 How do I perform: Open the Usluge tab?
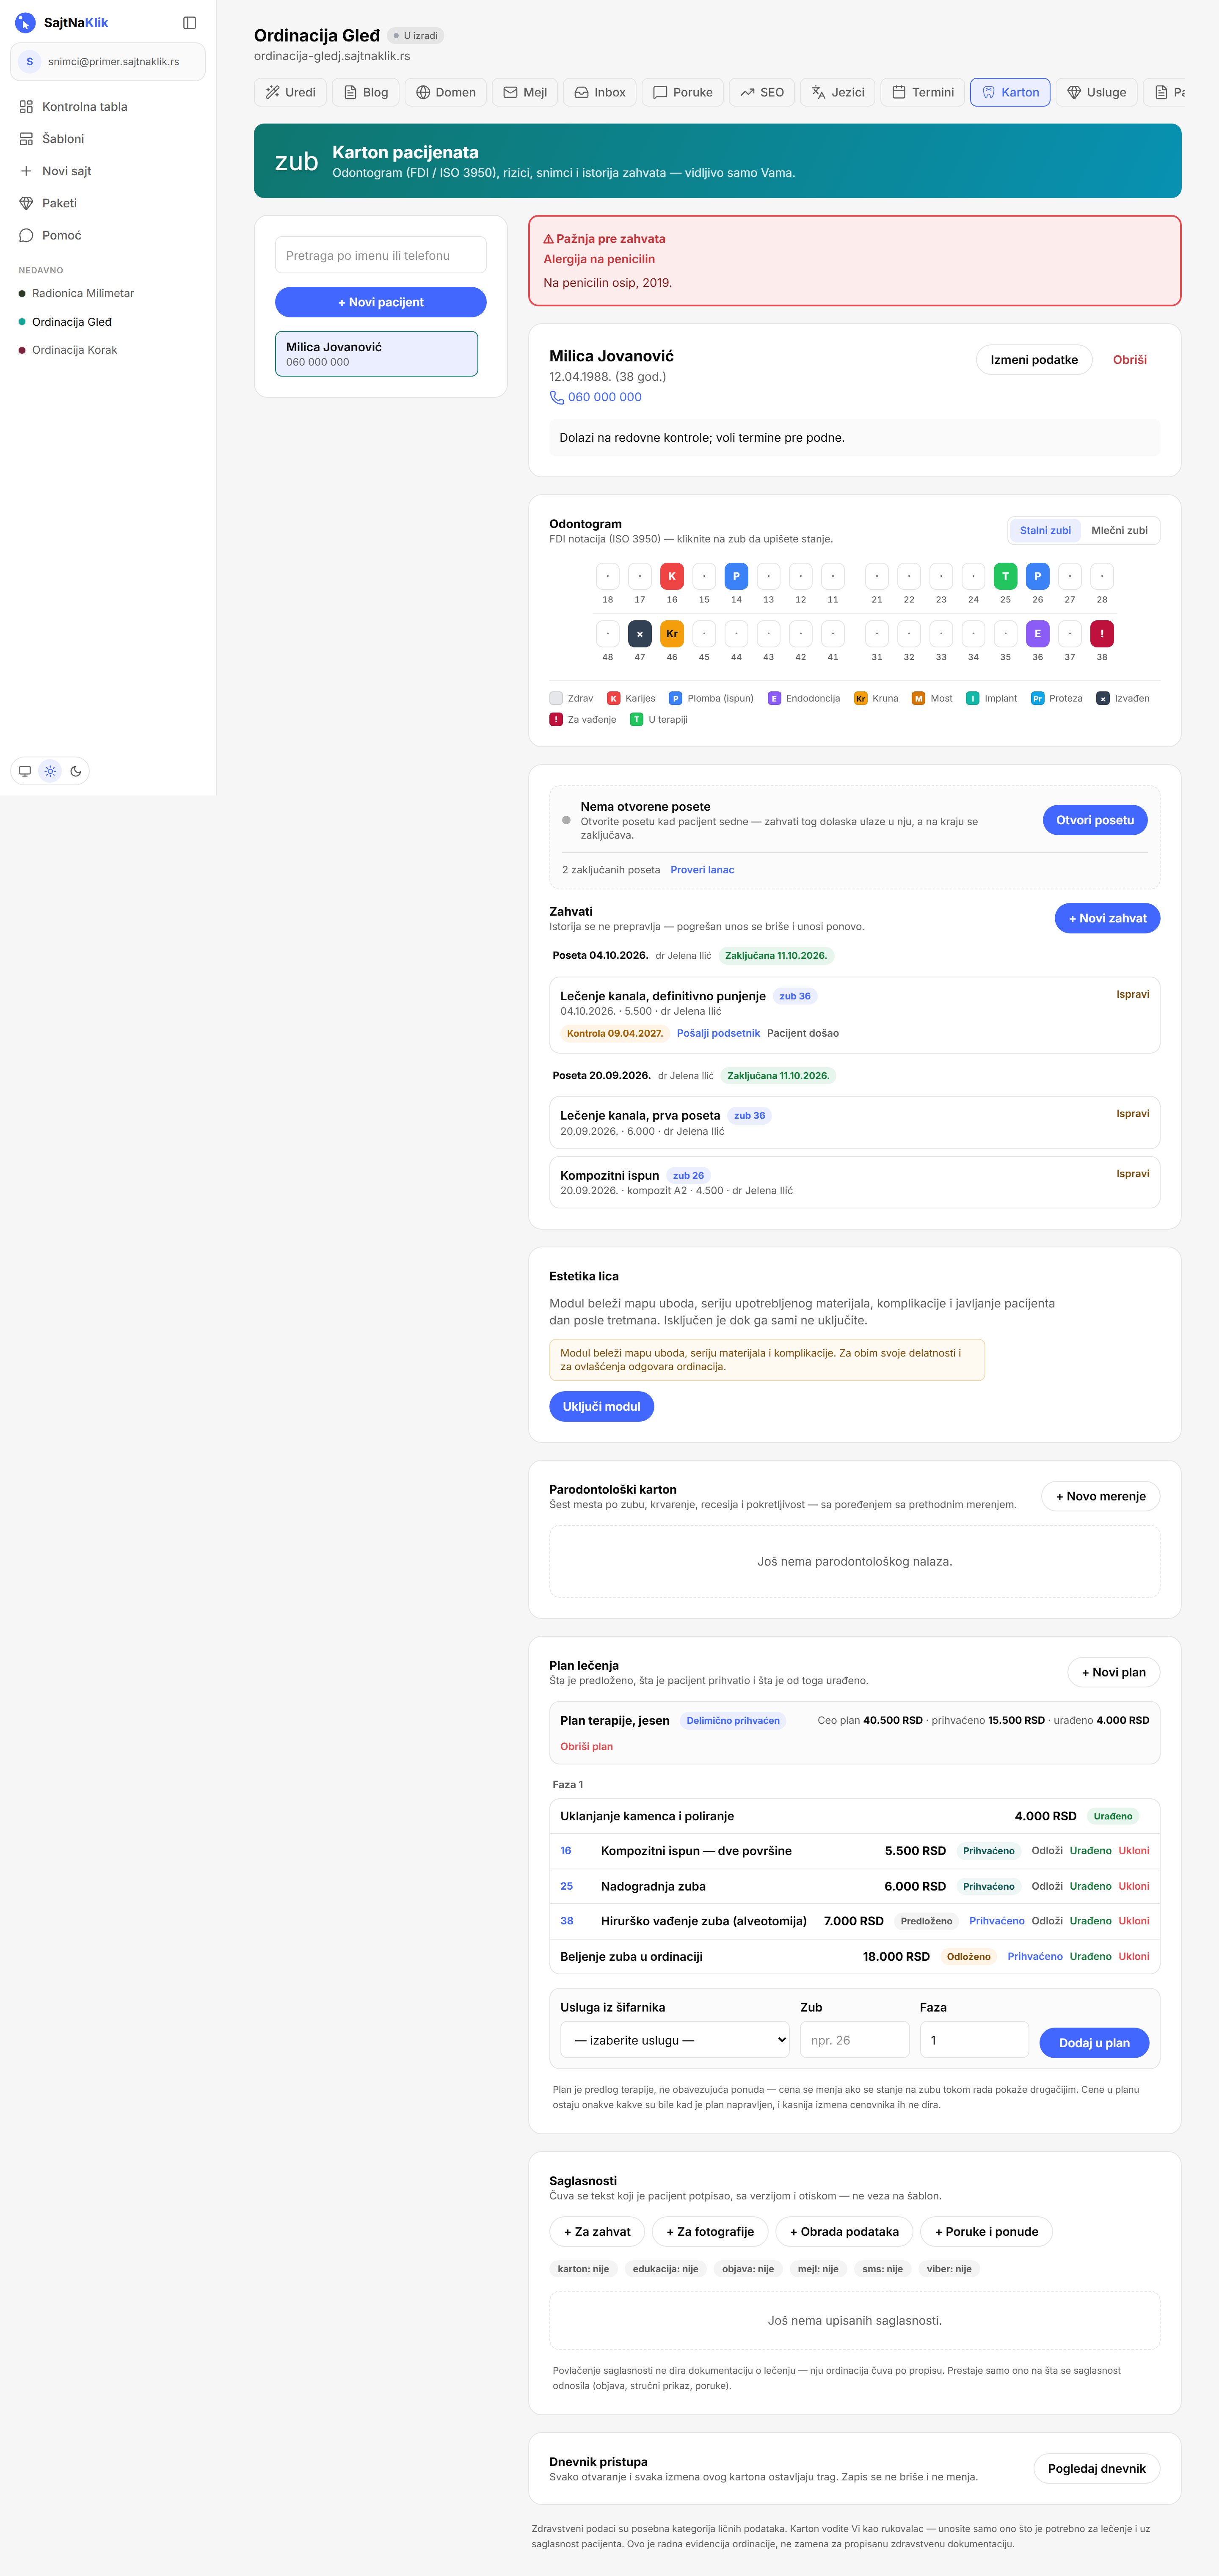point(1097,92)
